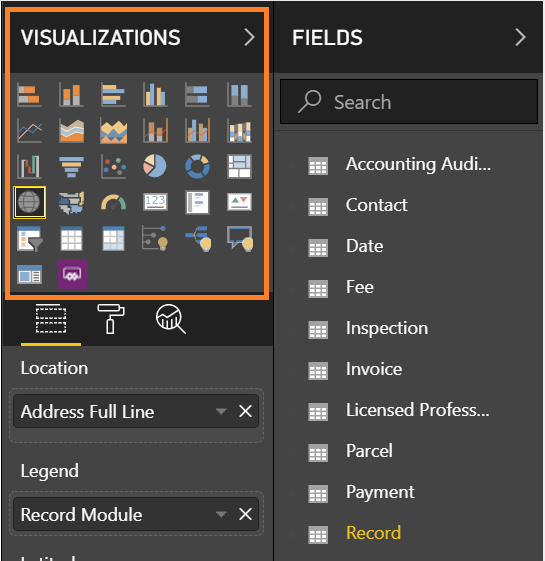Screen dimensions: 545x561
Task: Open the Analytics magnifier tab
Action: (x=170, y=319)
